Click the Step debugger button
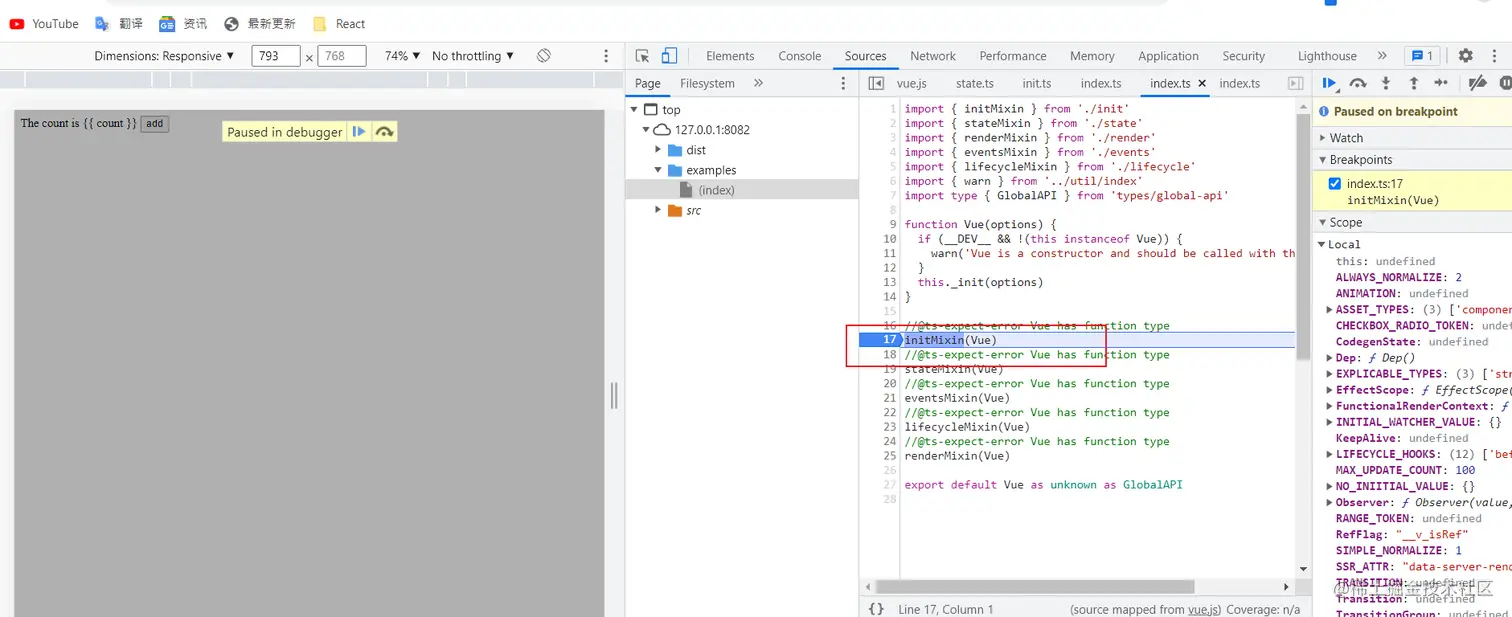1512x617 pixels. click(1441, 83)
